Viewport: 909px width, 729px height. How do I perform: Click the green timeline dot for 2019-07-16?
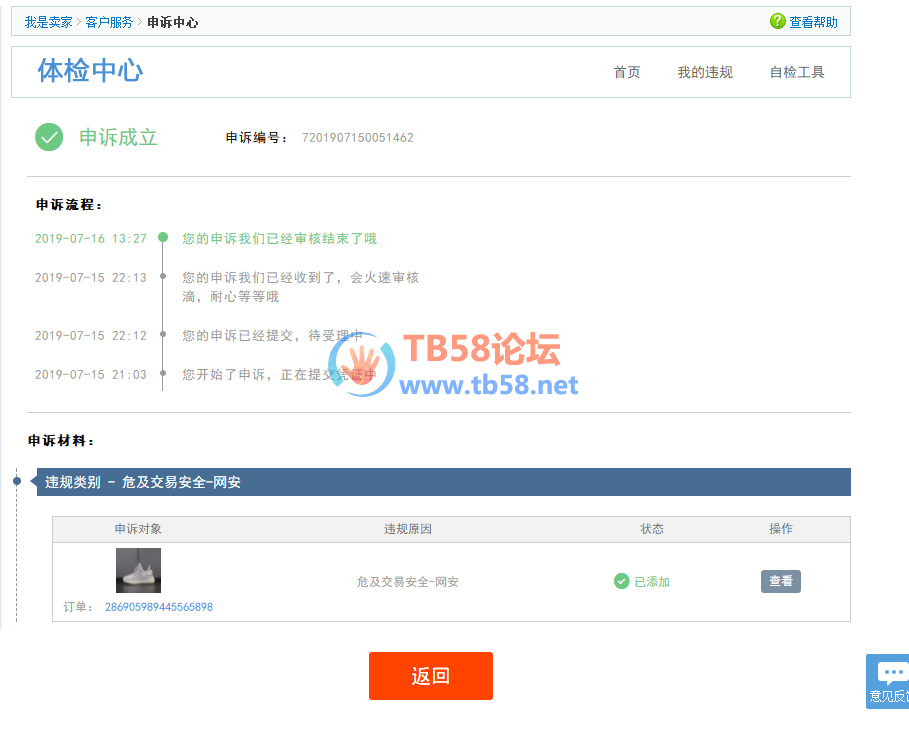coord(163,238)
